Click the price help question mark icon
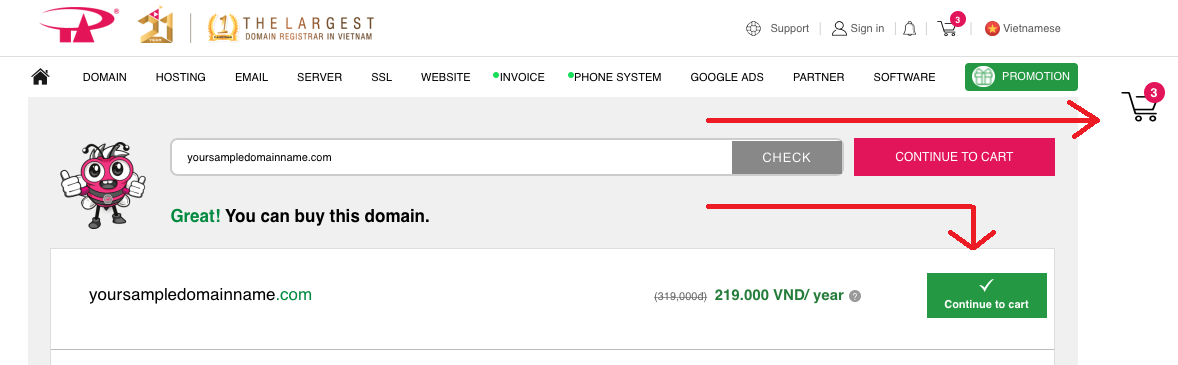Viewport: 1178px width, 365px height. [x=855, y=296]
